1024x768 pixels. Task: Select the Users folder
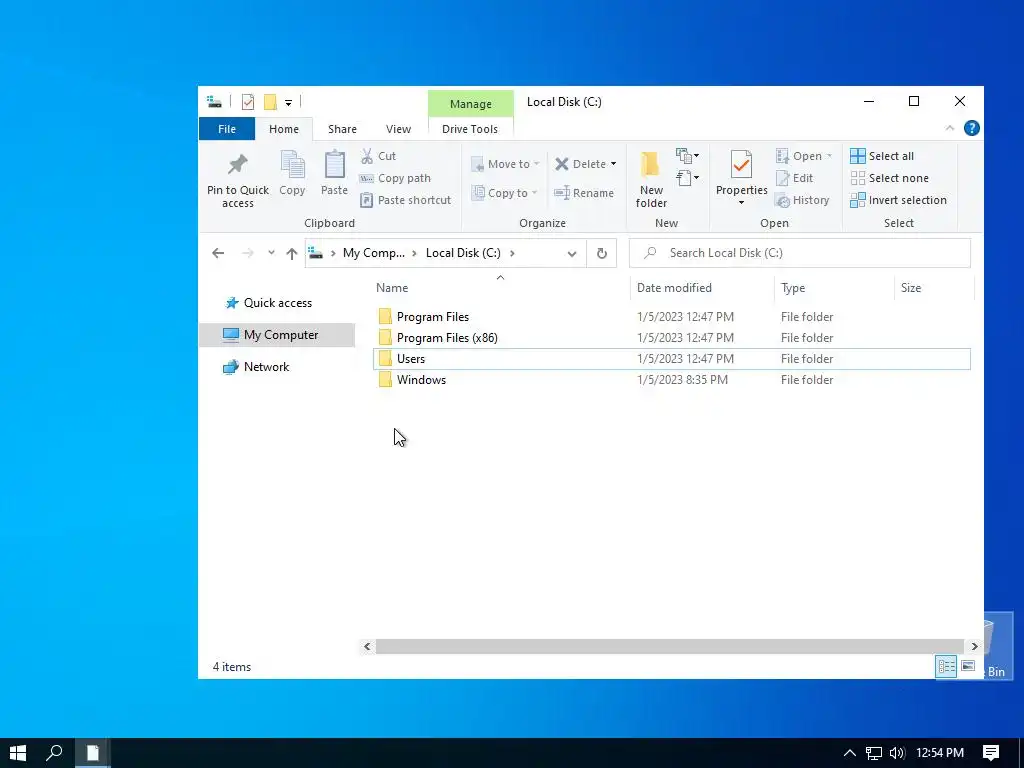(x=671, y=359)
